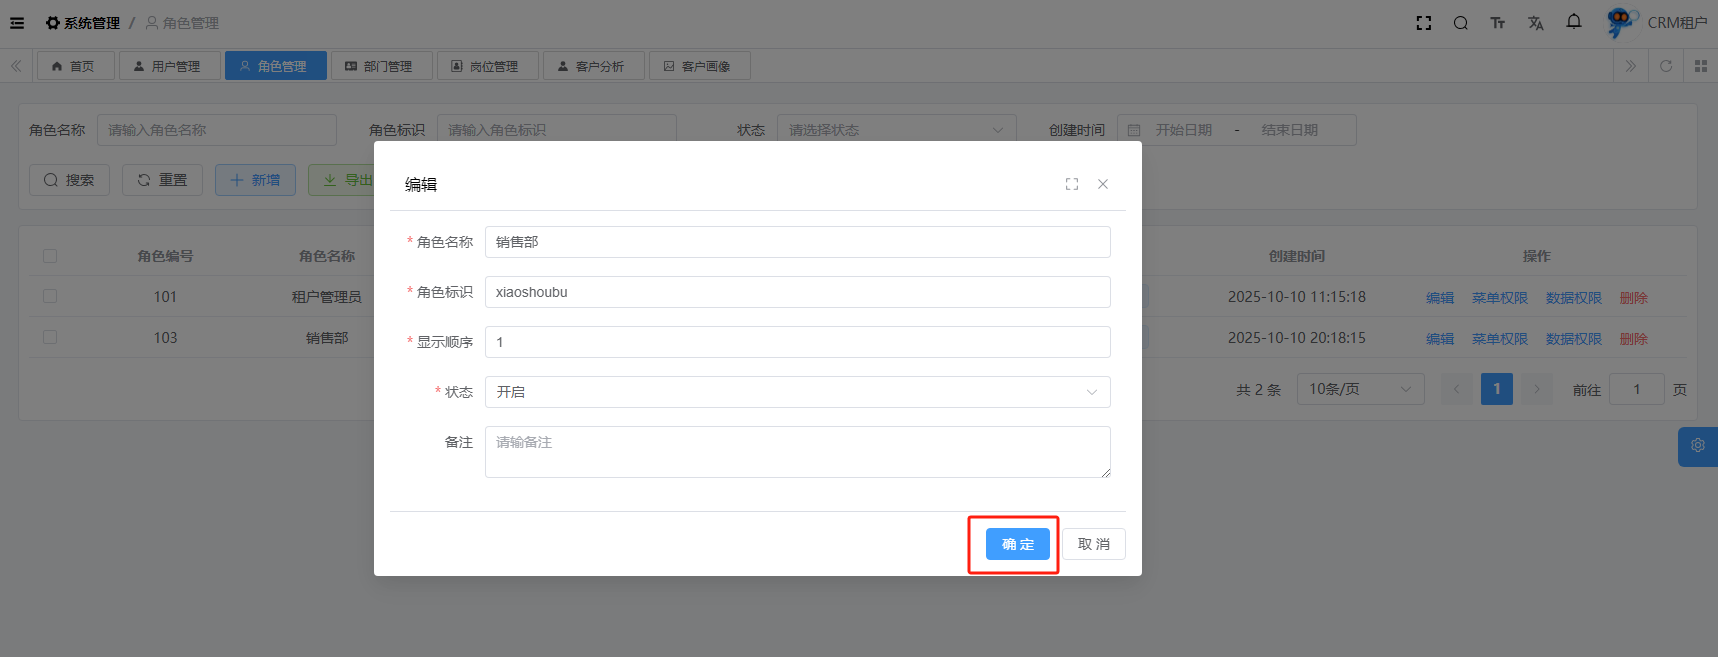Expand the 状态 dropdown in edit dialog
This screenshot has width=1718, height=657.
click(797, 392)
